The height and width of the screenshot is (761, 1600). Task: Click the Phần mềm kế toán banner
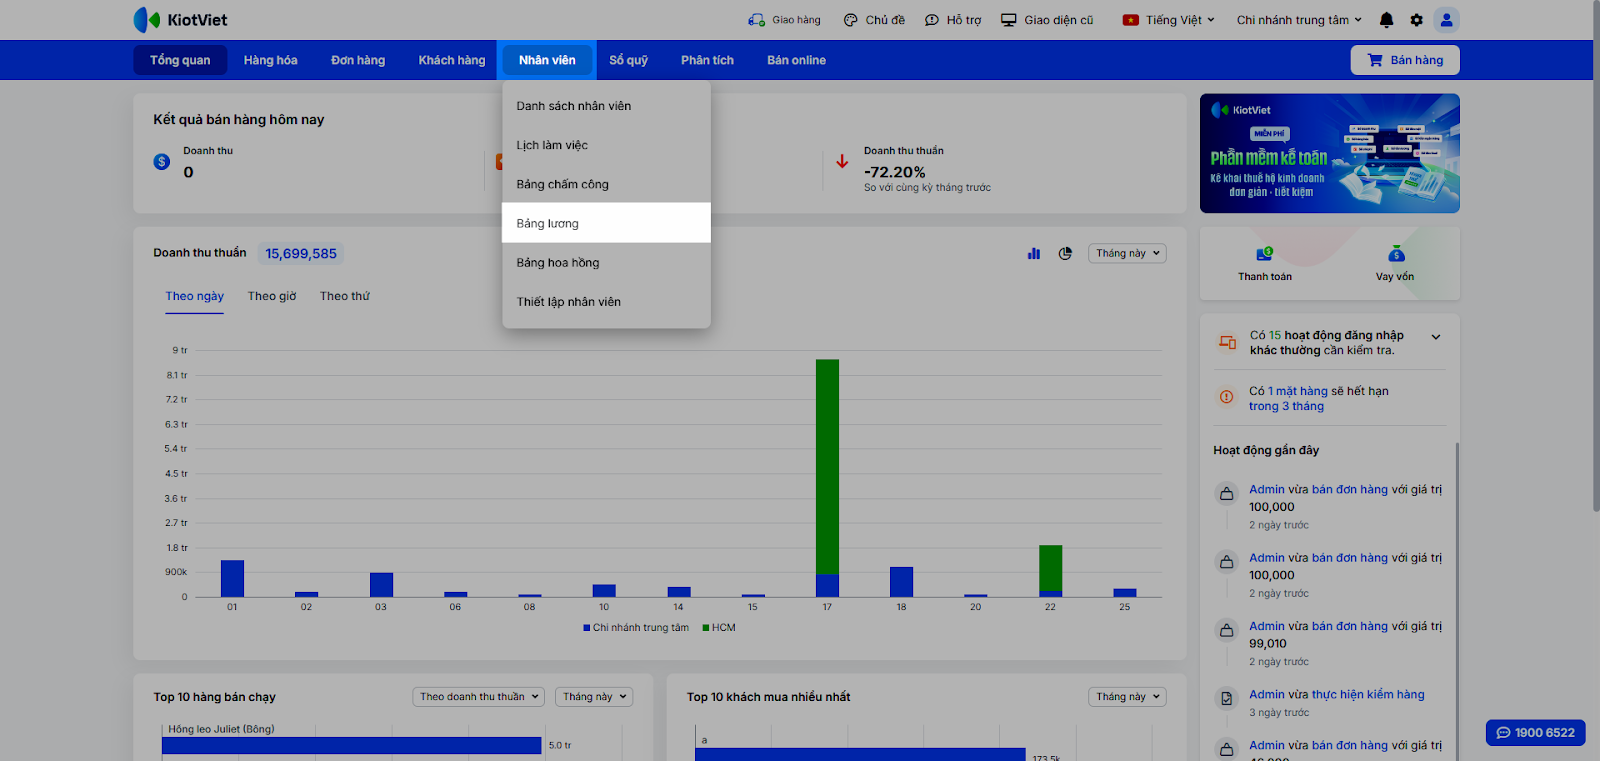1329,153
